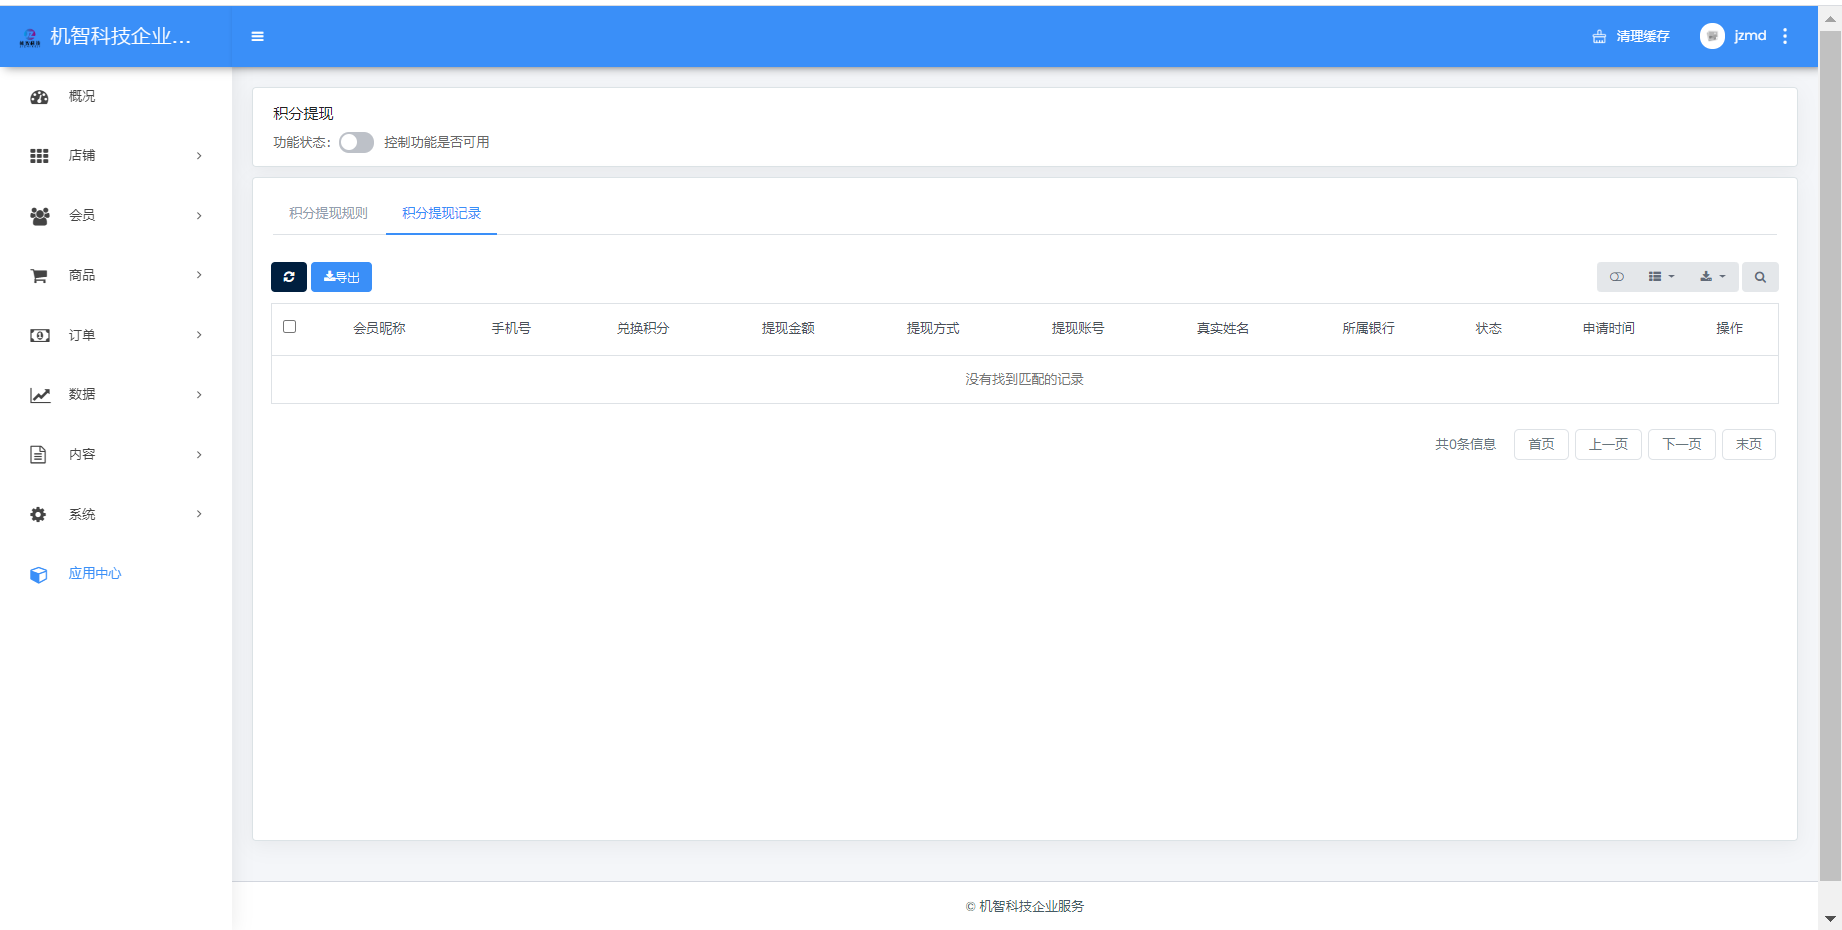
Task: Click the 状态 column header
Action: coord(1489,328)
